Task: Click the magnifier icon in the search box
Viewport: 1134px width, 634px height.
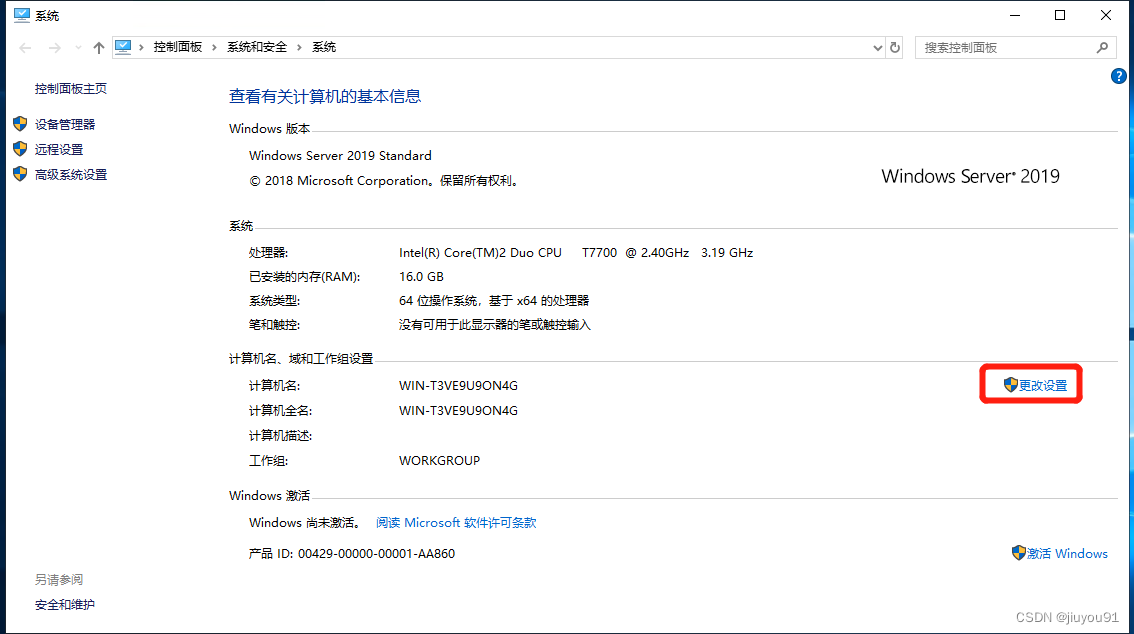Action: point(1102,47)
